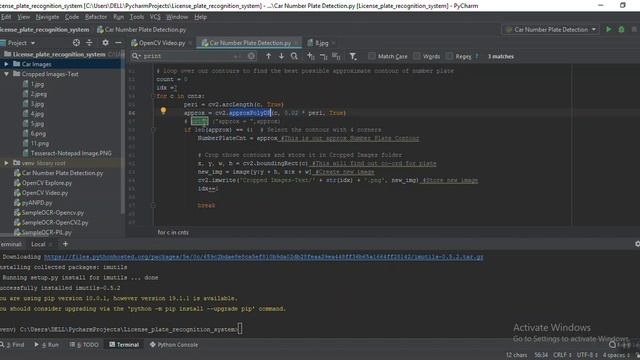The height and width of the screenshot is (360, 640).
Task: Click the 4 spaces indent status entry
Action: click(x=616, y=355)
